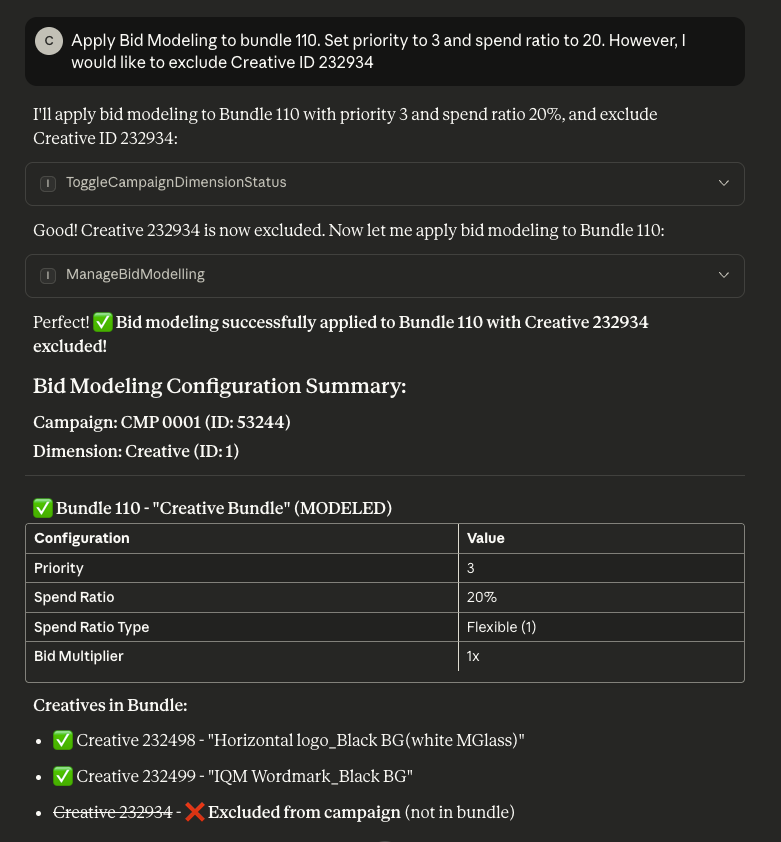Expand the ToggleCampaignDimensionStatus chevron
781x842 pixels.
(x=724, y=183)
